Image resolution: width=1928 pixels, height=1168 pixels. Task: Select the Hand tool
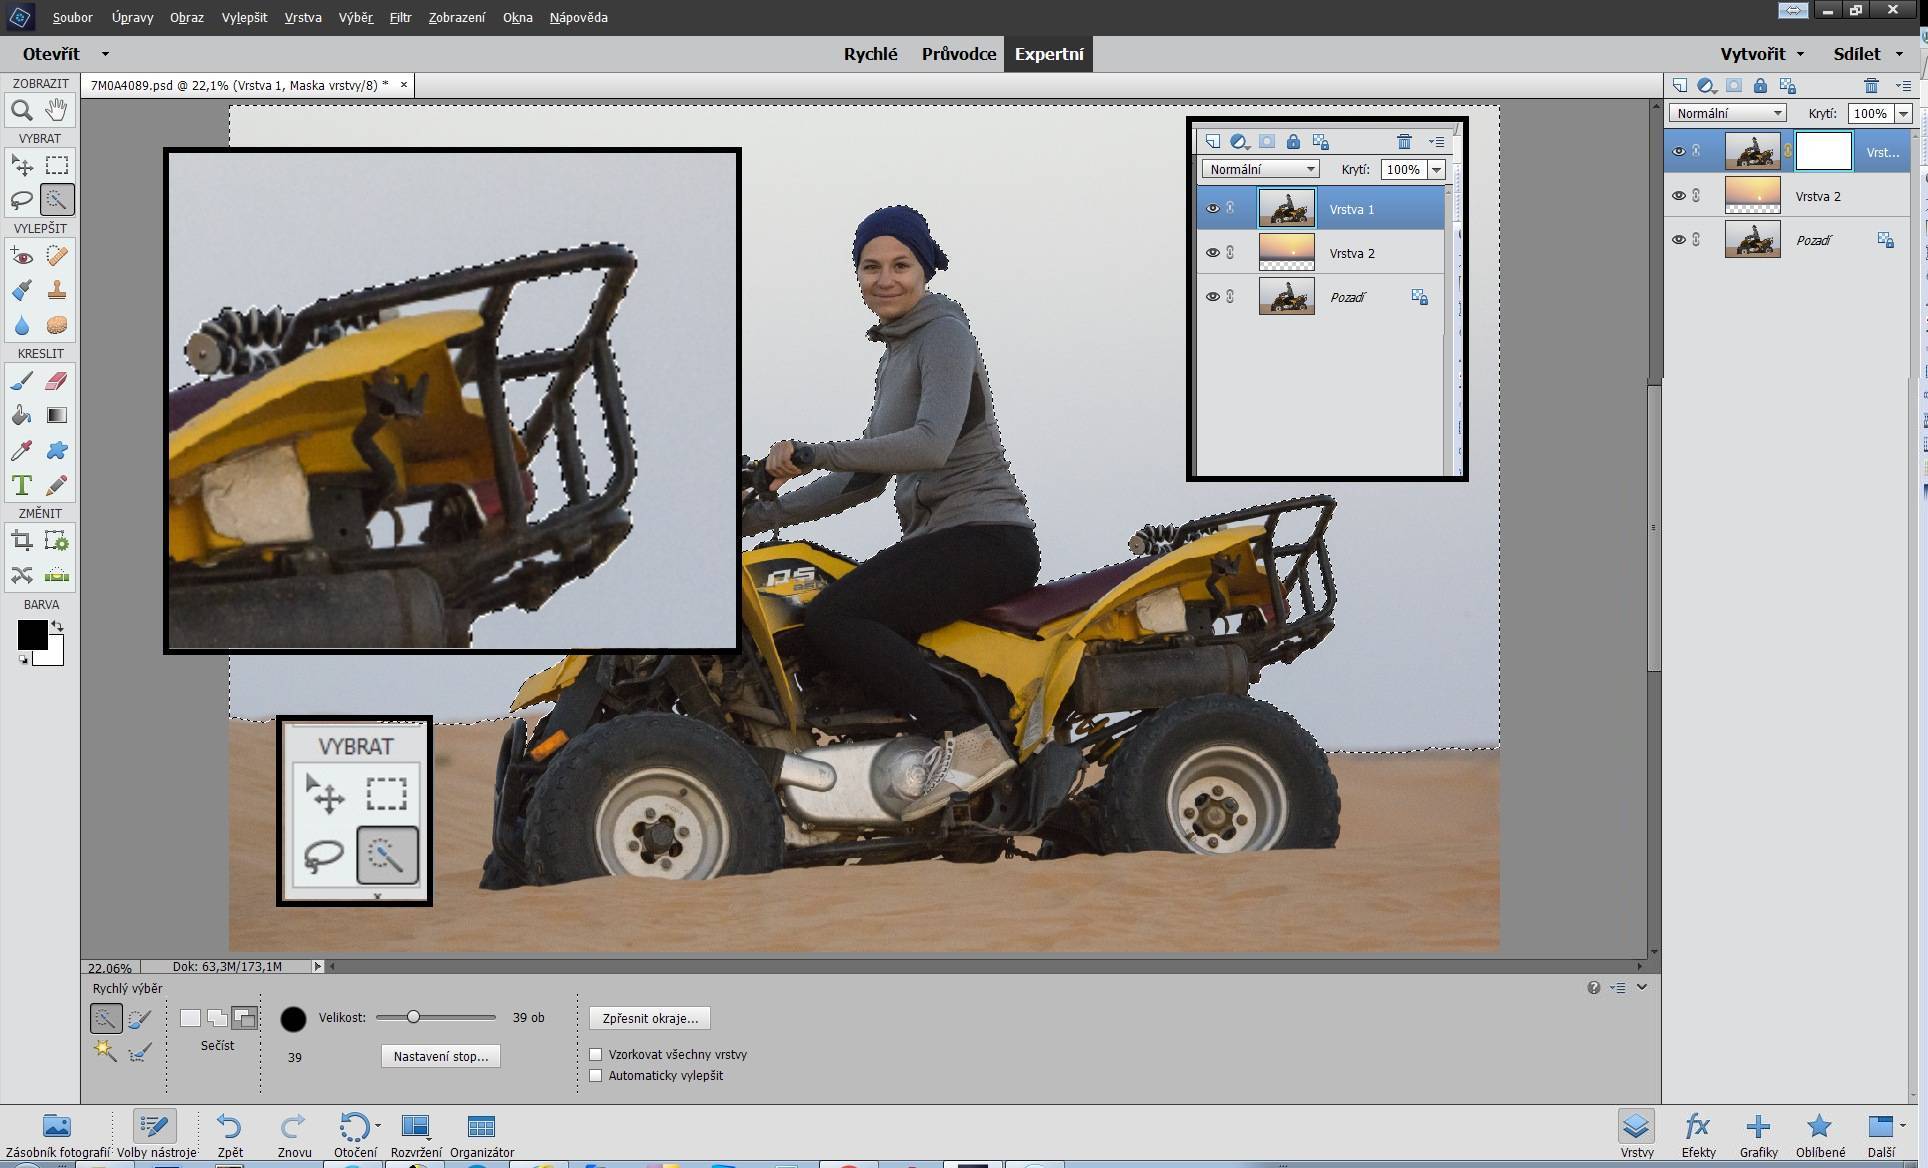[x=57, y=110]
